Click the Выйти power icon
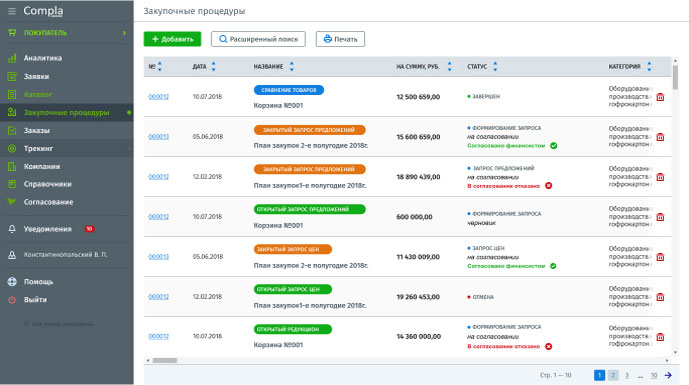The image size is (689, 385). [x=12, y=300]
